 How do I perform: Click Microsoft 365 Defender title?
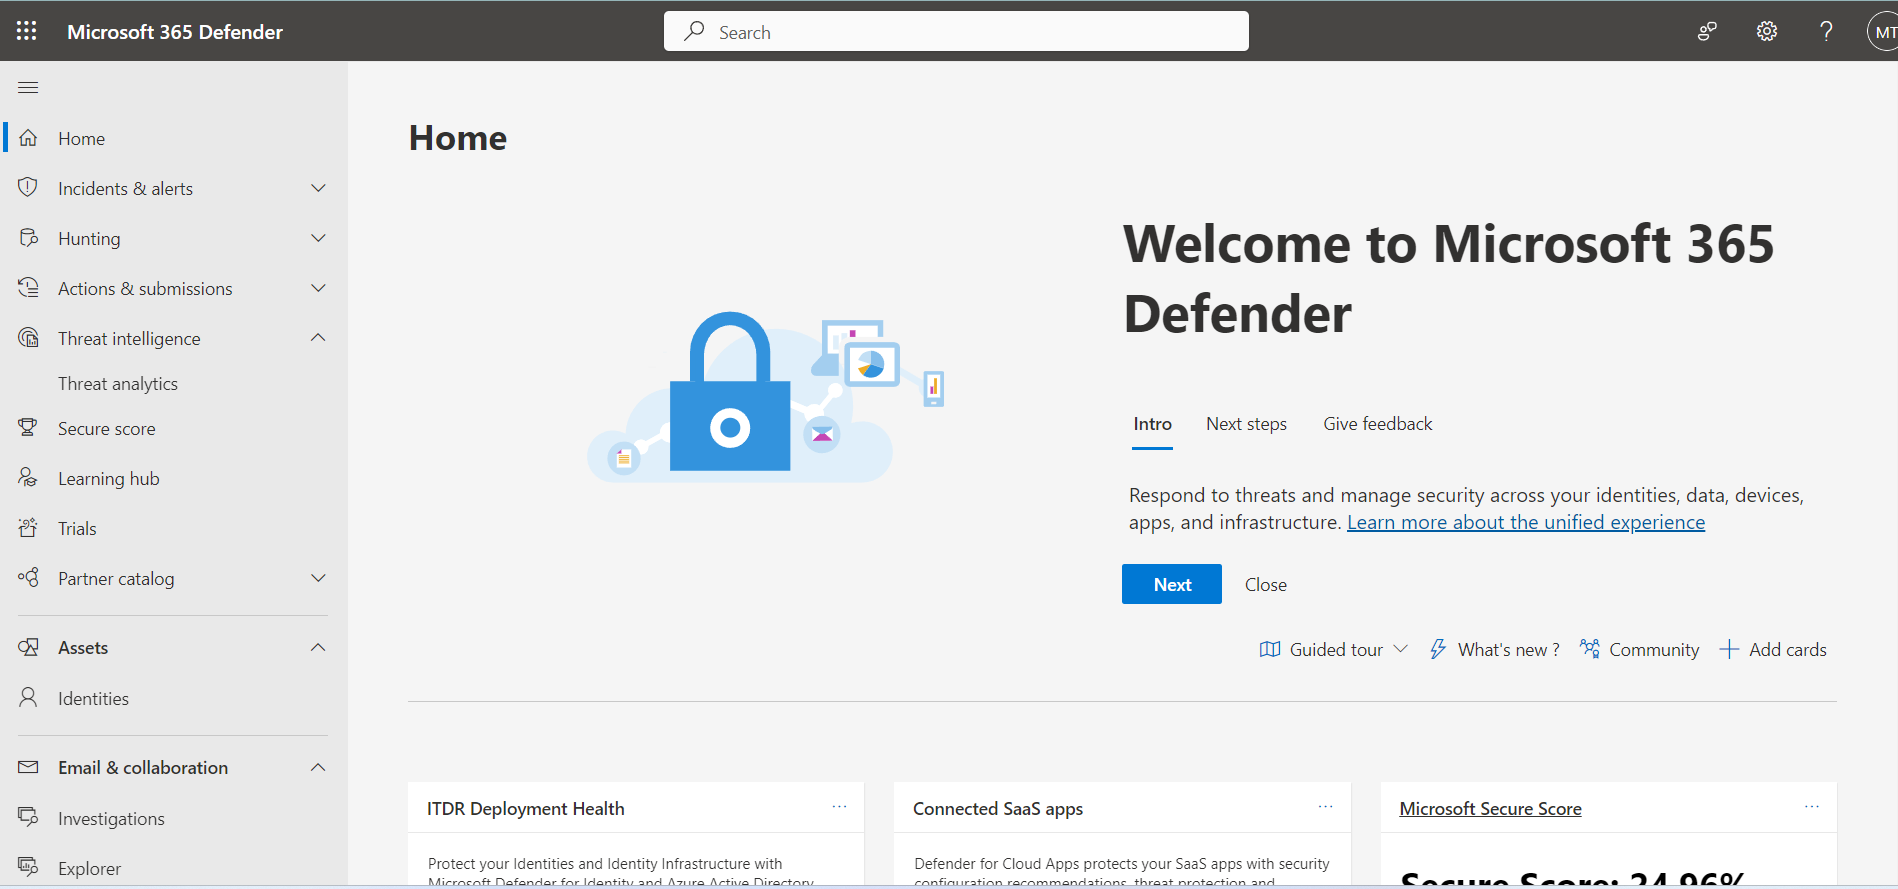174,32
